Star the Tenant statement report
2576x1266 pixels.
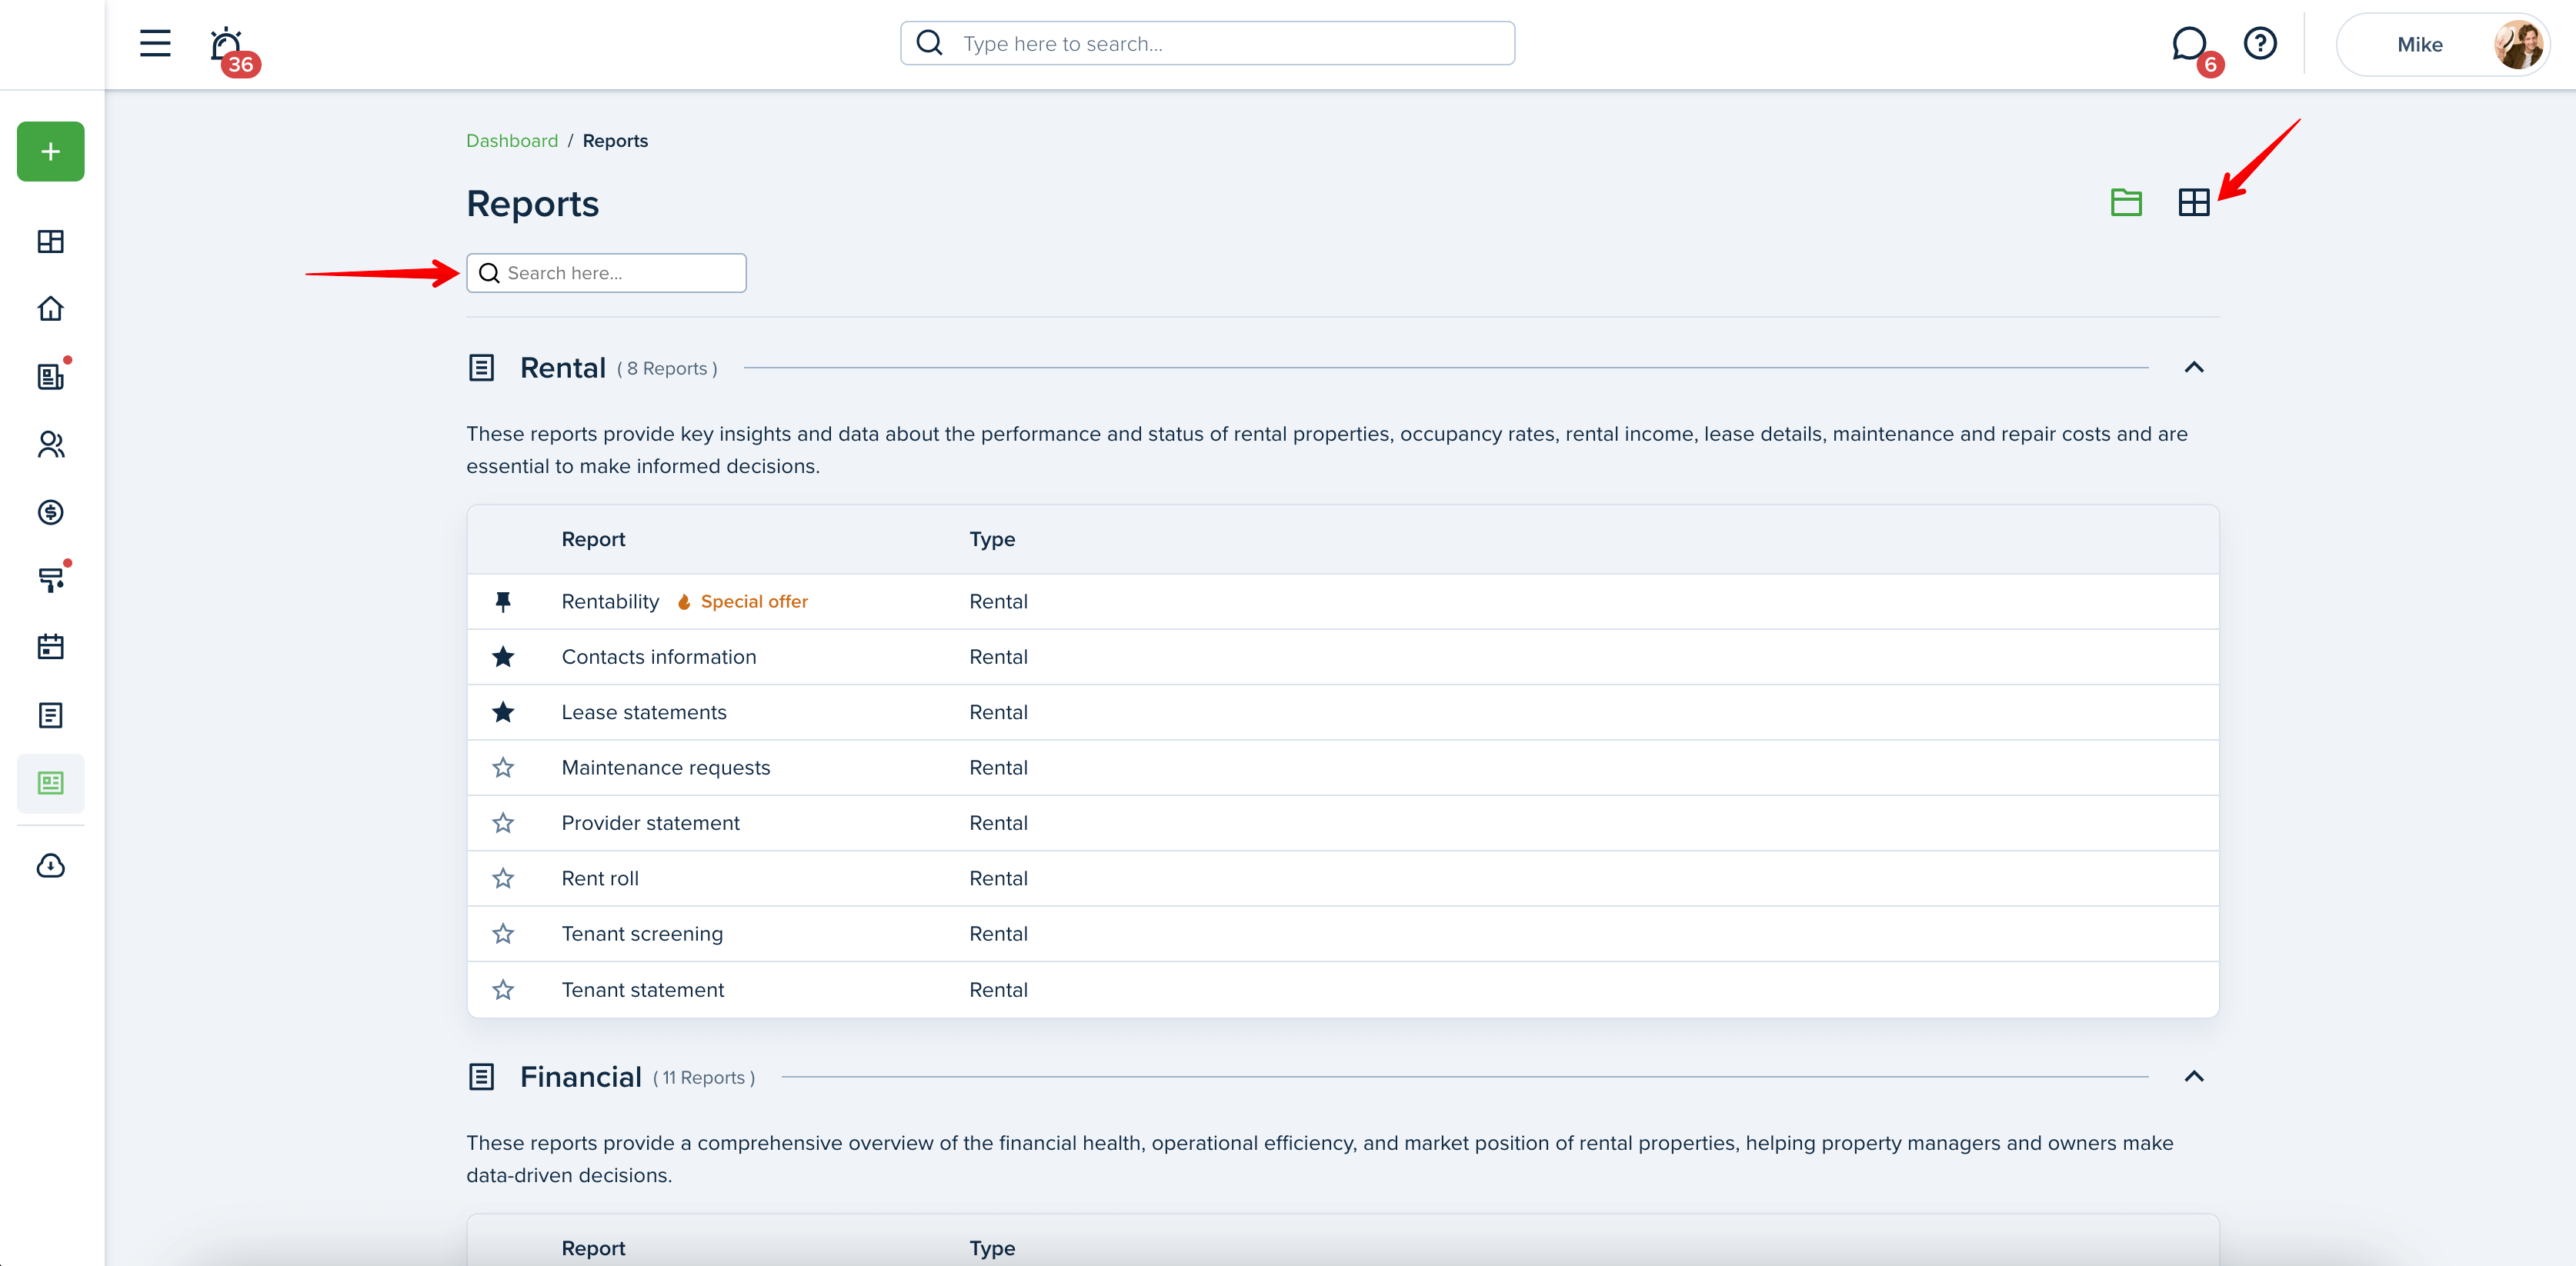tap(503, 990)
